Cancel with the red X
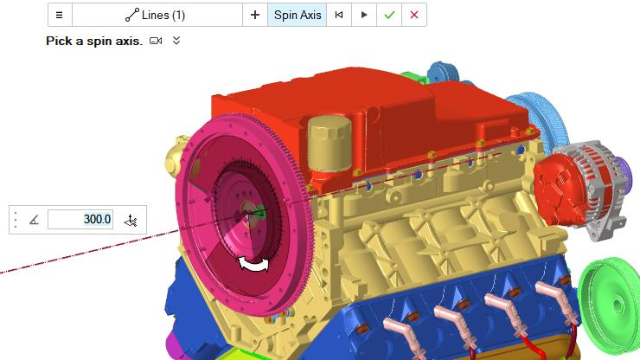The width and height of the screenshot is (640, 360). (414, 15)
